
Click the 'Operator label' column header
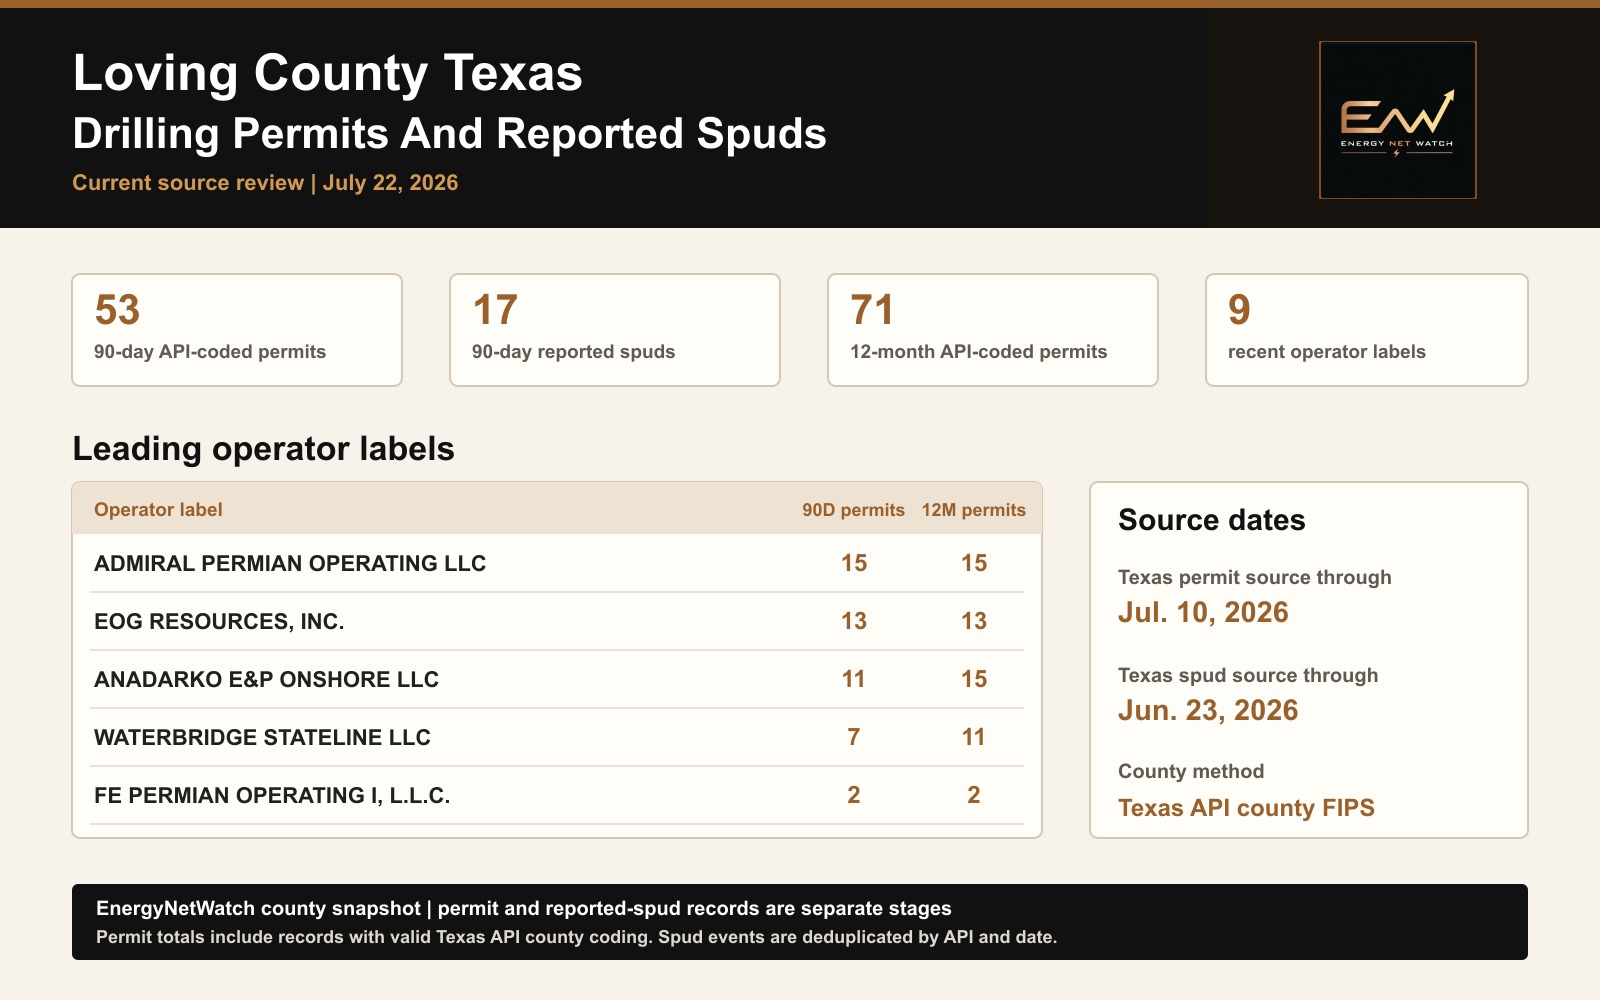tap(158, 510)
